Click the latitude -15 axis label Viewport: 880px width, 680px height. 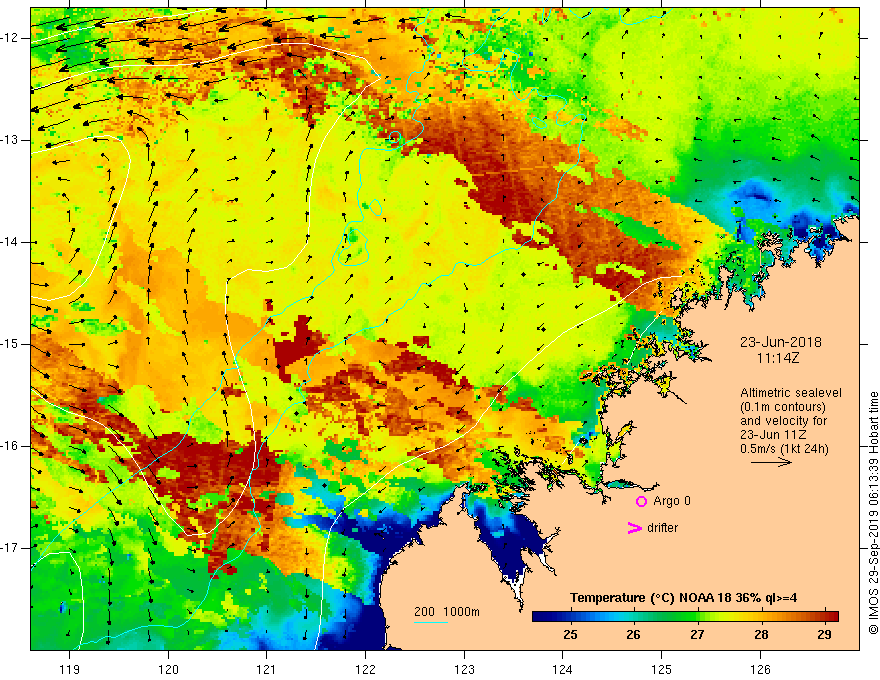pyautogui.click(x=11, y=344)
